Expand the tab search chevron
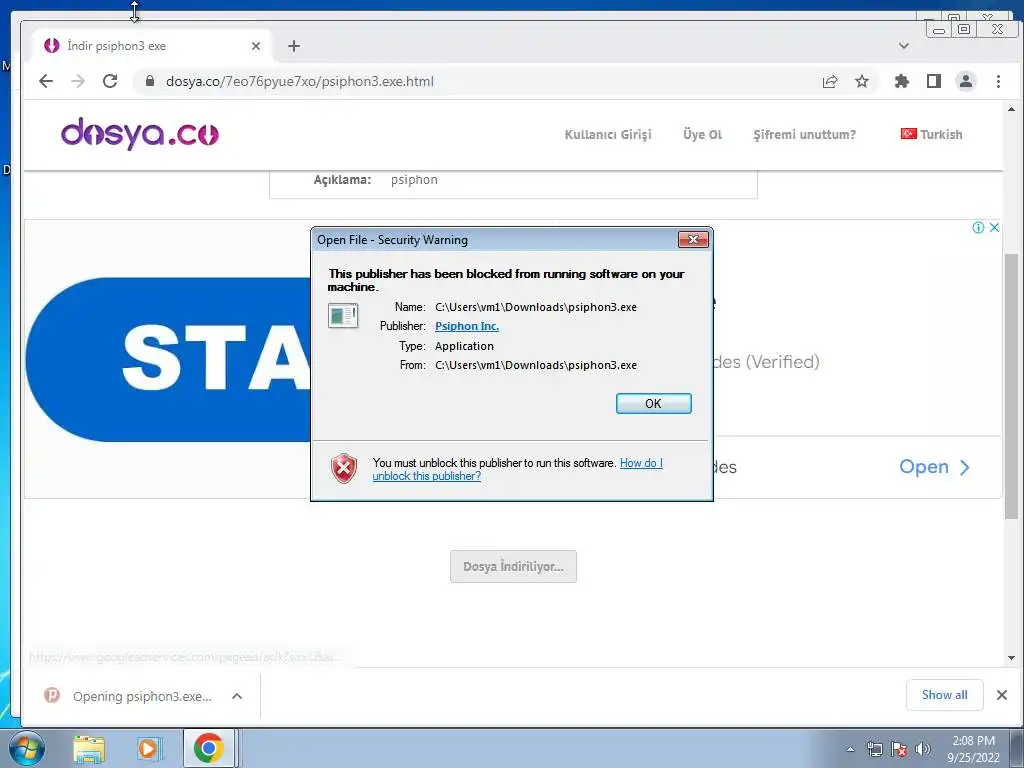1024x768 pixels. click(x=904, y=46)
